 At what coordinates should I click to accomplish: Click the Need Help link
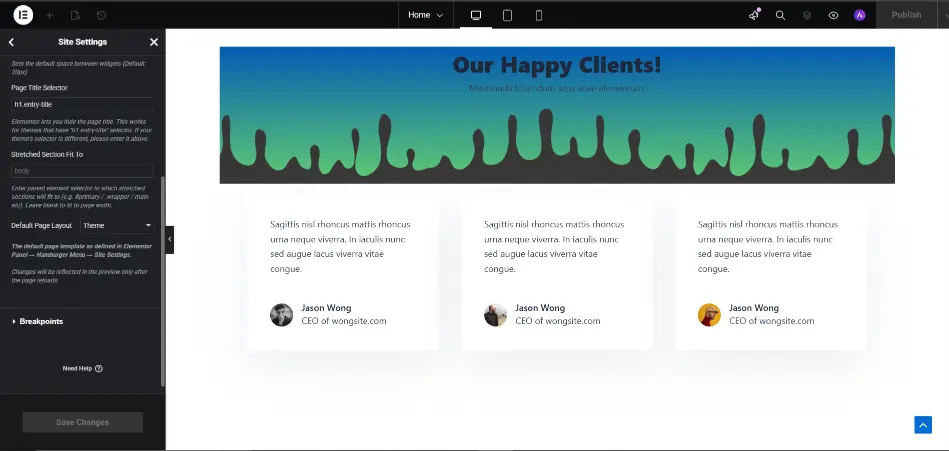(82, 368)
